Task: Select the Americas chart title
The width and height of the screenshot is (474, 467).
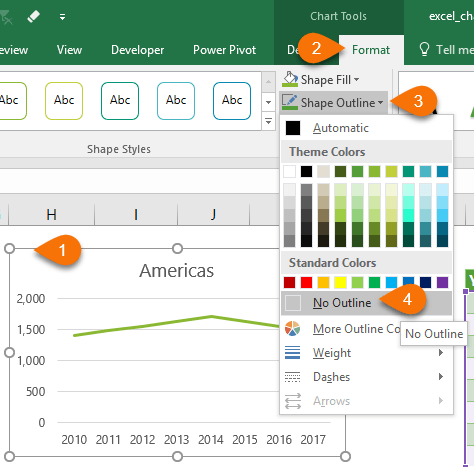Action: pyautogui.click(x=177, y=270)
